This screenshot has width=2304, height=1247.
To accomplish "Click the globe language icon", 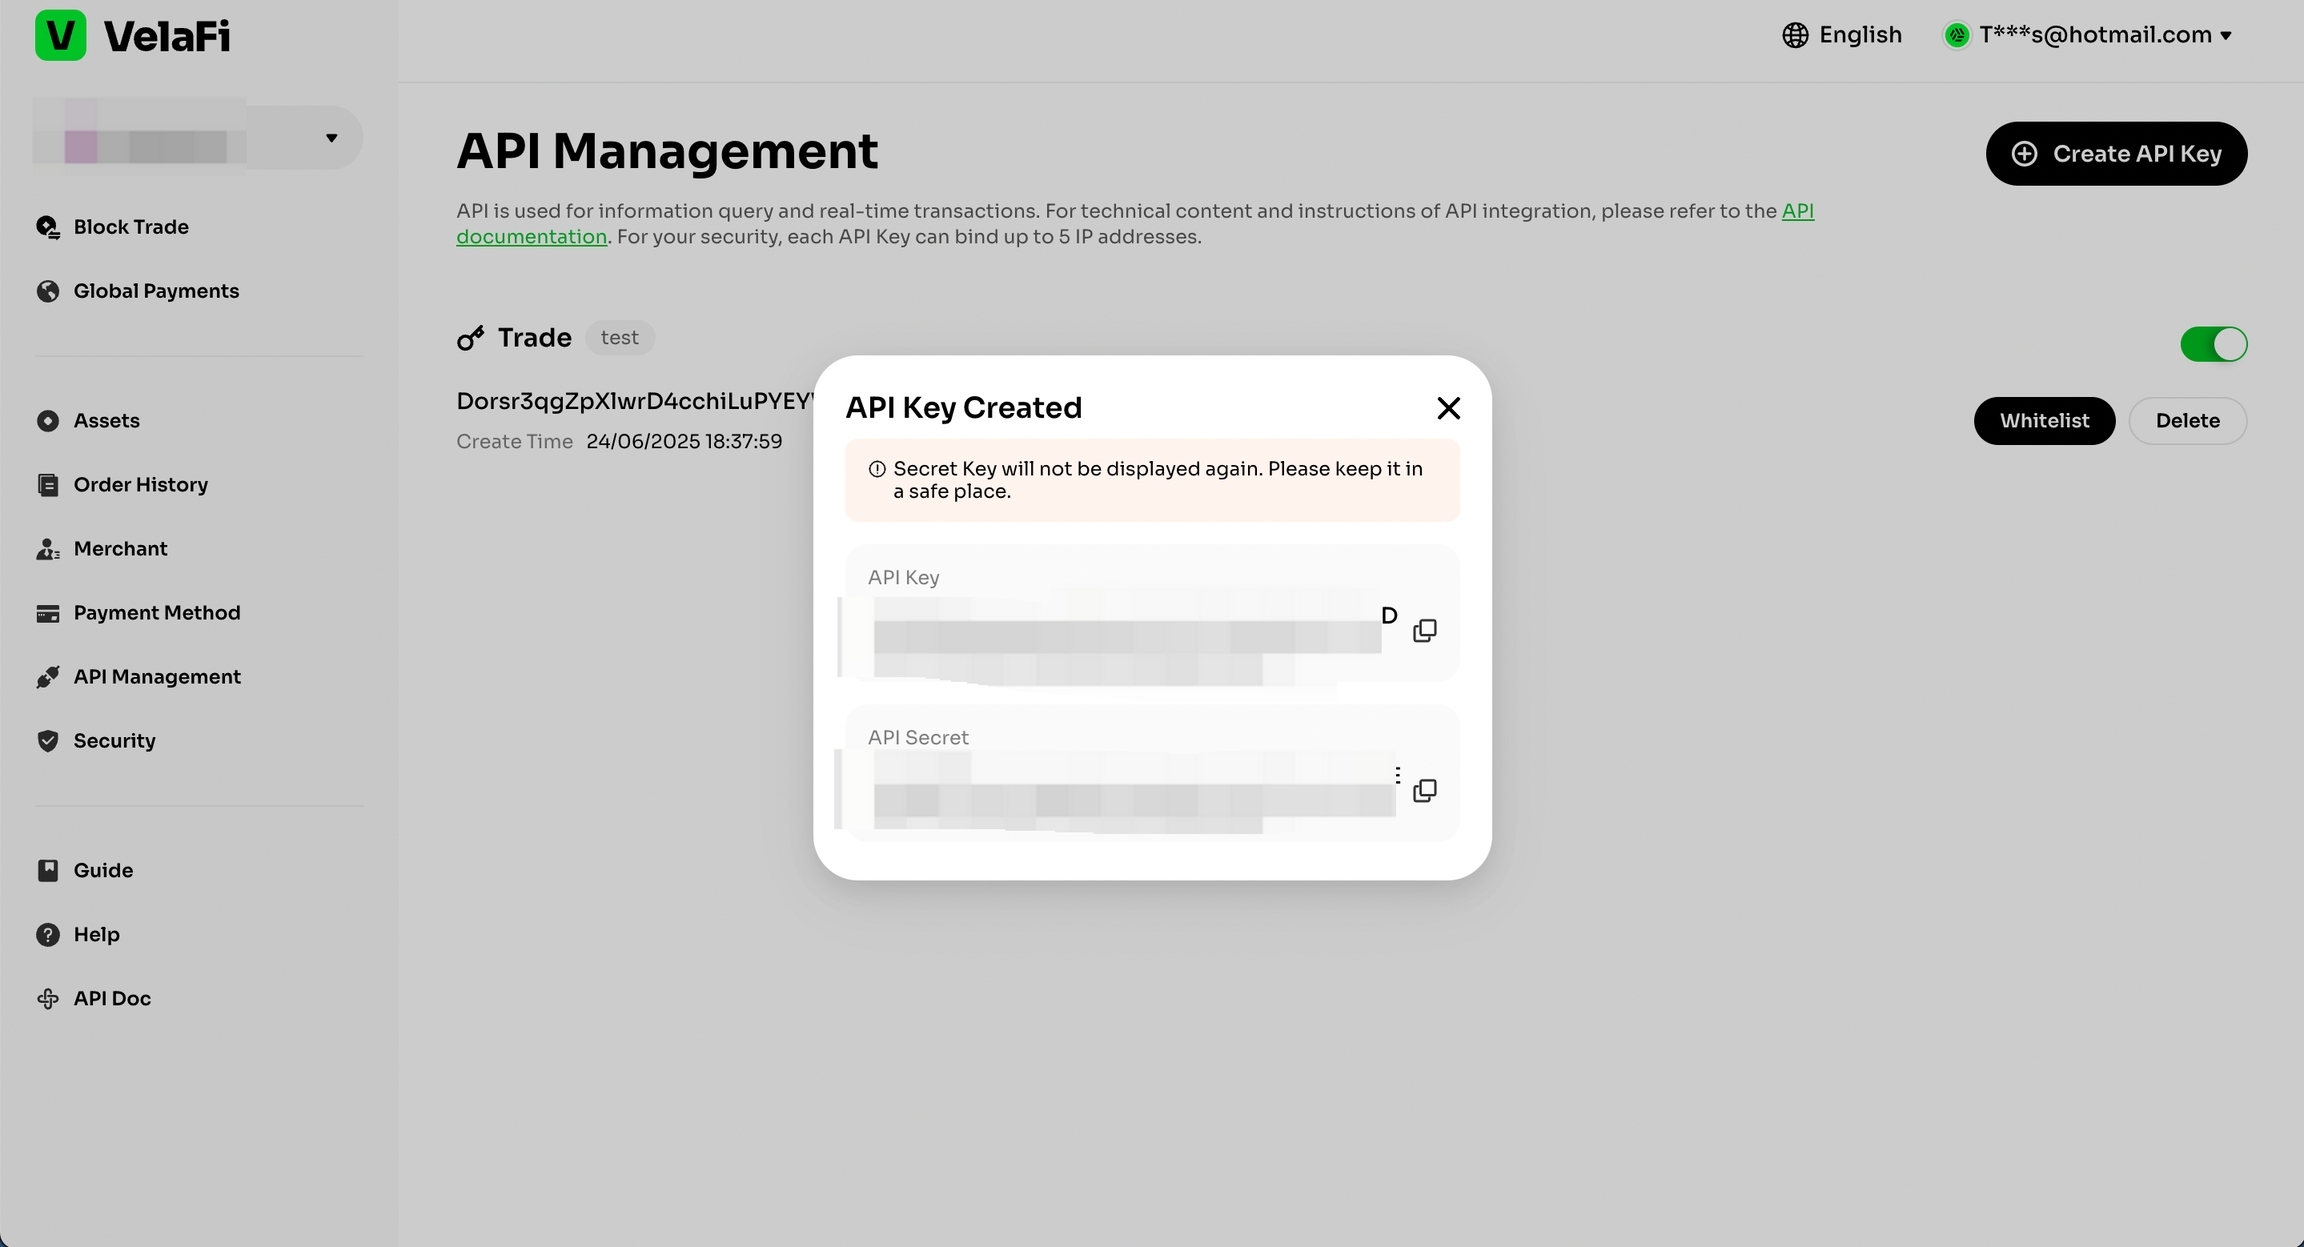I will tap(1795, 35).
